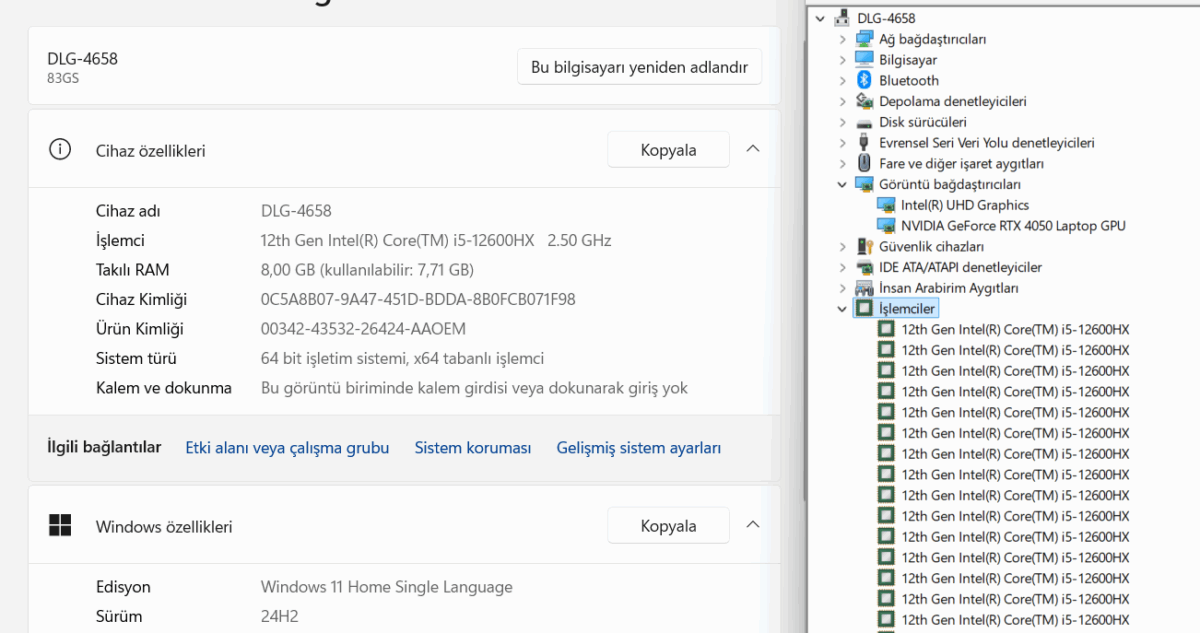The width and height of the screenshot is (1200, 633).
Task: Click the DLG-4658 computer root icon
Action: tap(842, 18)
